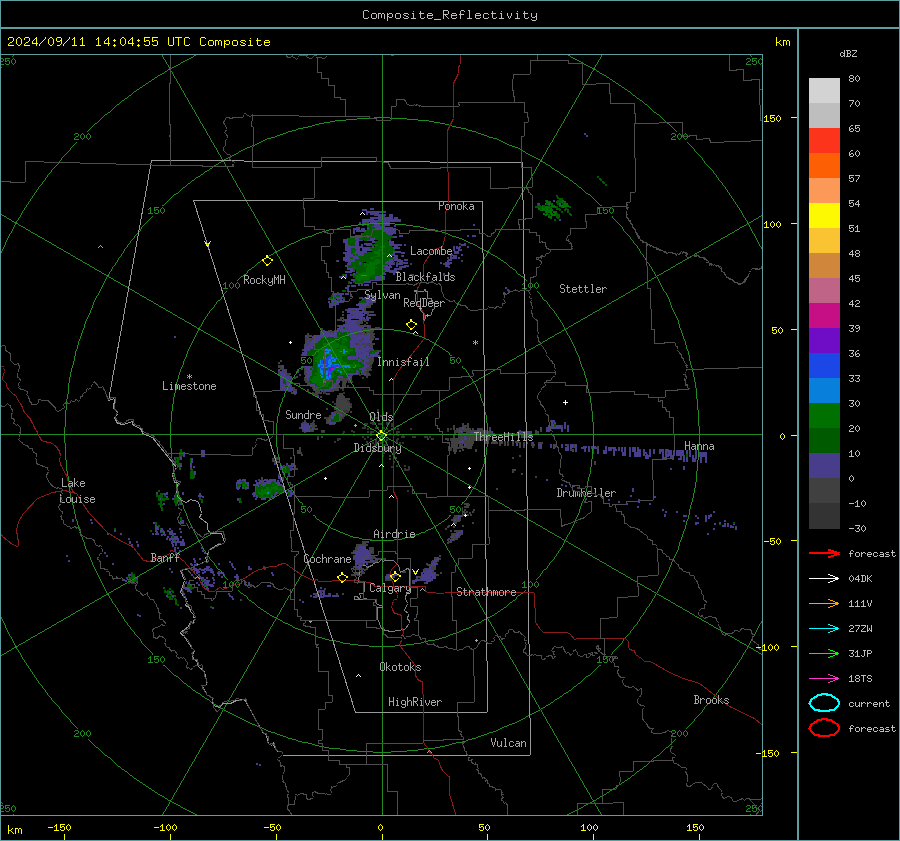
Task: Click the red forecast ellipse icon
Action: click(824, 728)
